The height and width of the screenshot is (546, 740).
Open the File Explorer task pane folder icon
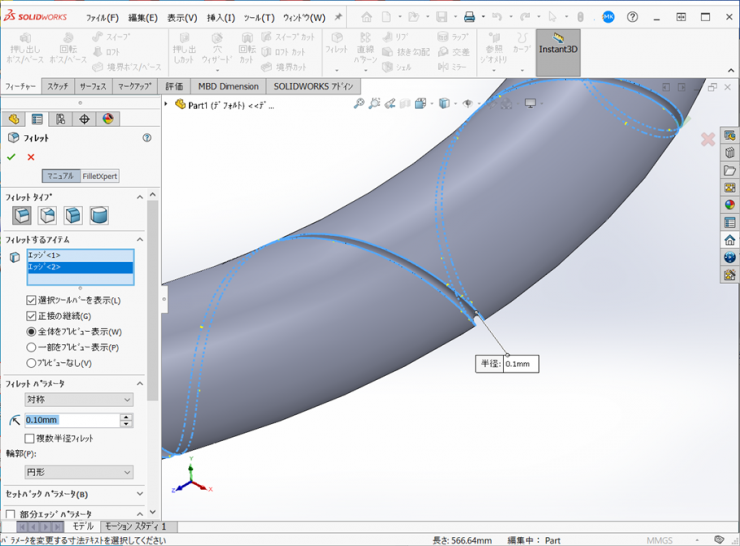tap(730, 170)
